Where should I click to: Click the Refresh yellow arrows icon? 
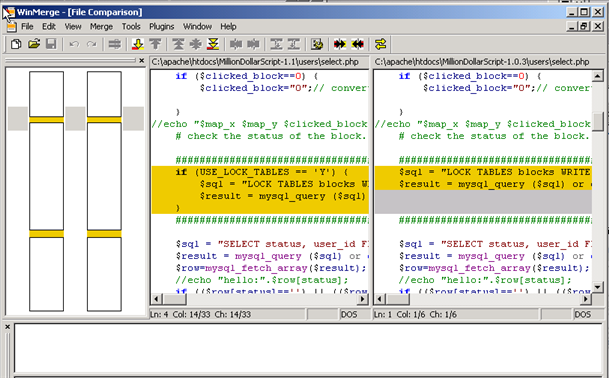[x=381, y=44]
